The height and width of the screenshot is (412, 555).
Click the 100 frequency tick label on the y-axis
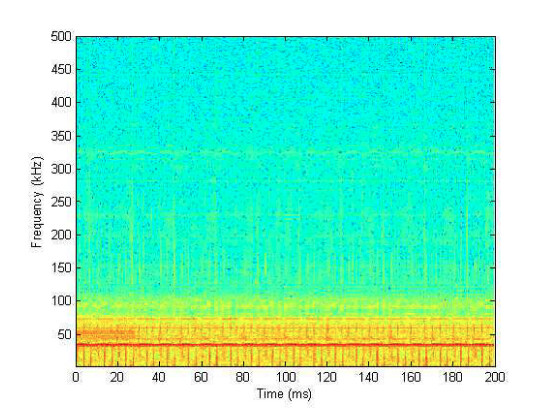[x=61, y=301]
